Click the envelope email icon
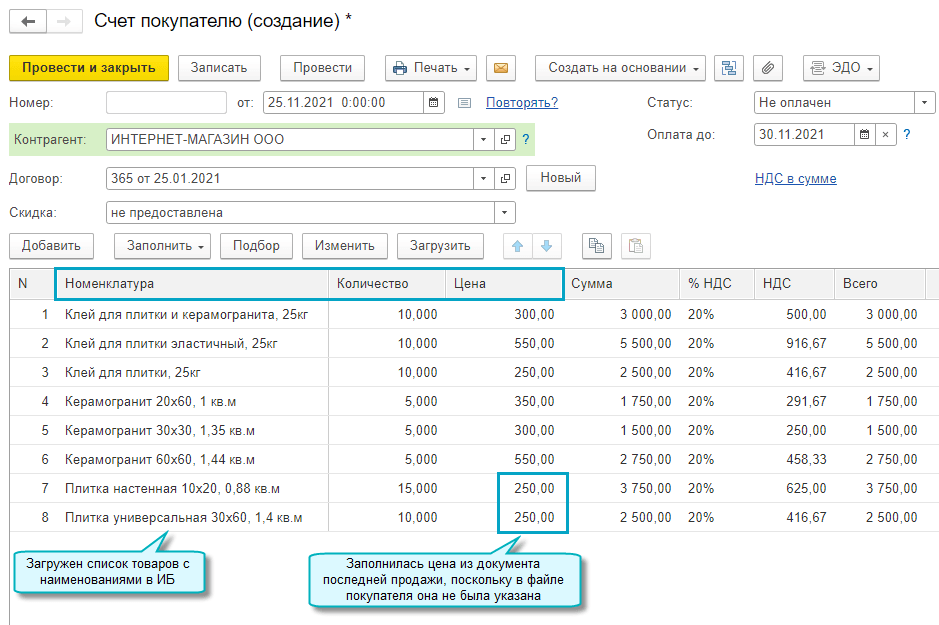Screen dimensions: 939x625 tap(501, 68)
